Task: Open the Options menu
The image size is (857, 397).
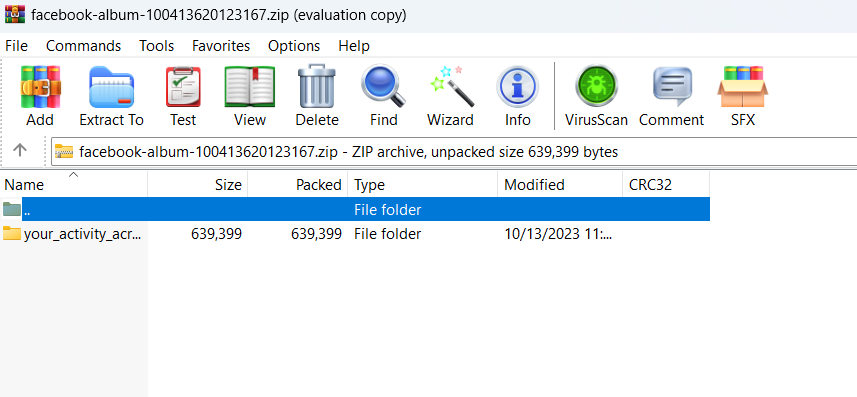Action: point(294,46)
